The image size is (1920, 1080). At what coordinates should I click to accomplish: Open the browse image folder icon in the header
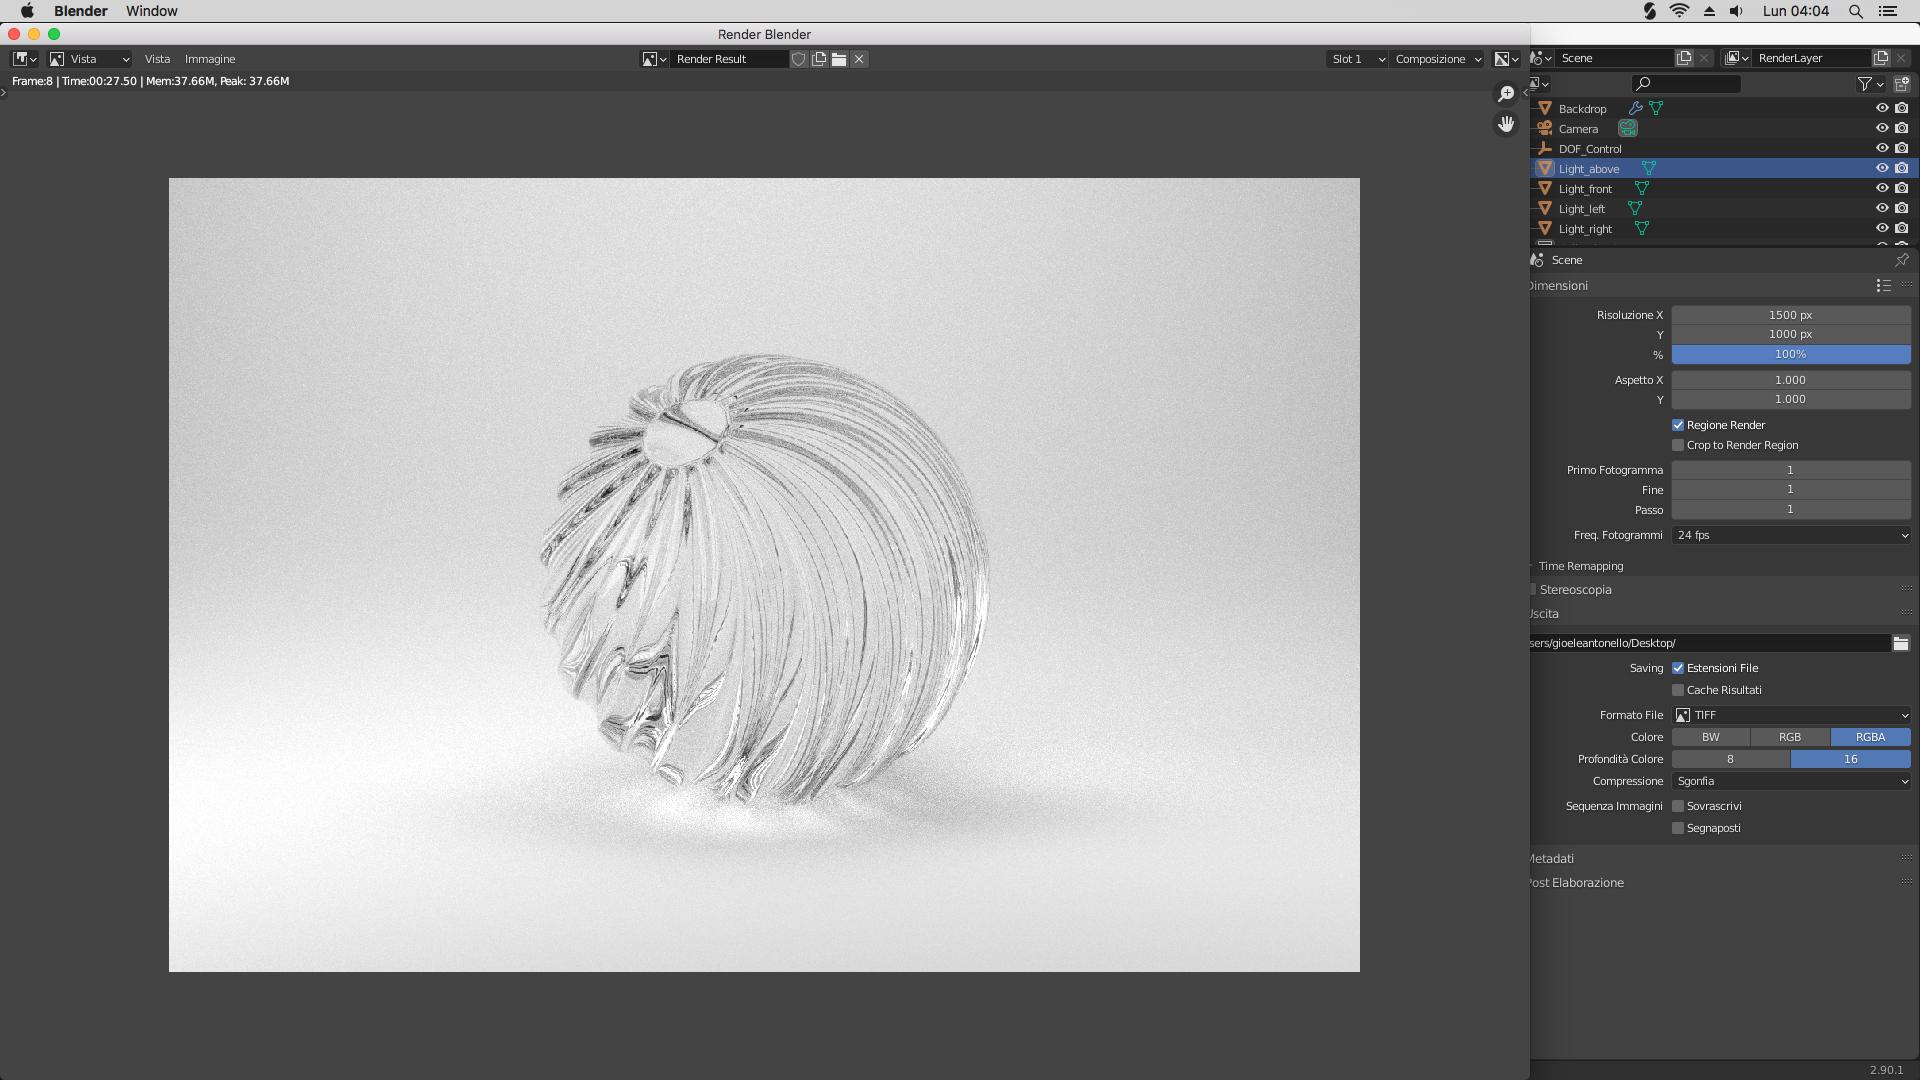click(x=840, y=59)
